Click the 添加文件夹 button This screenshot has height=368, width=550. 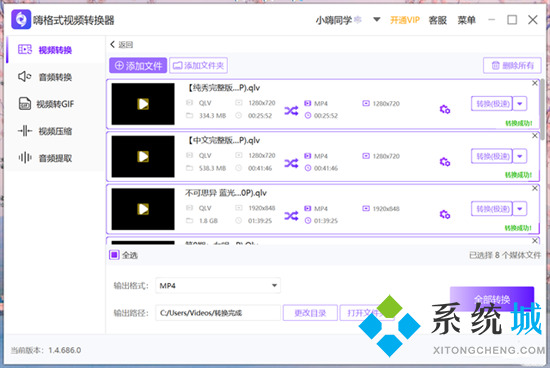(x=198, y=66)
